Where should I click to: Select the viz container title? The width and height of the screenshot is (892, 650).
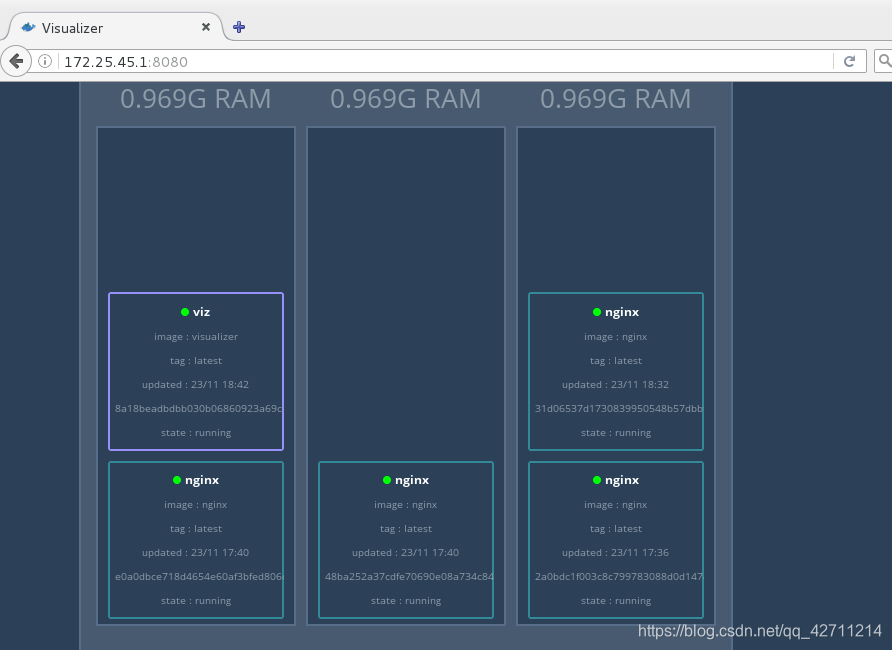point(201,312)
